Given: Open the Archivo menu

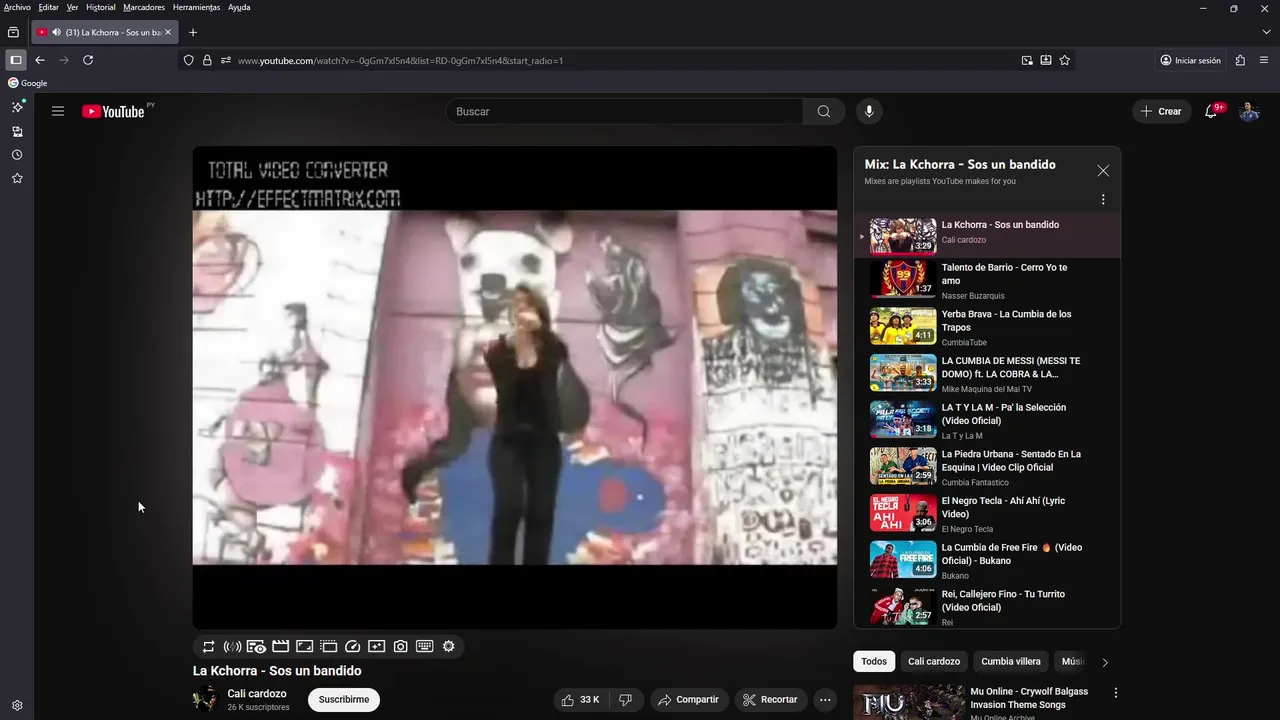Looking at the screenshot, I should [x=17, y=7].
